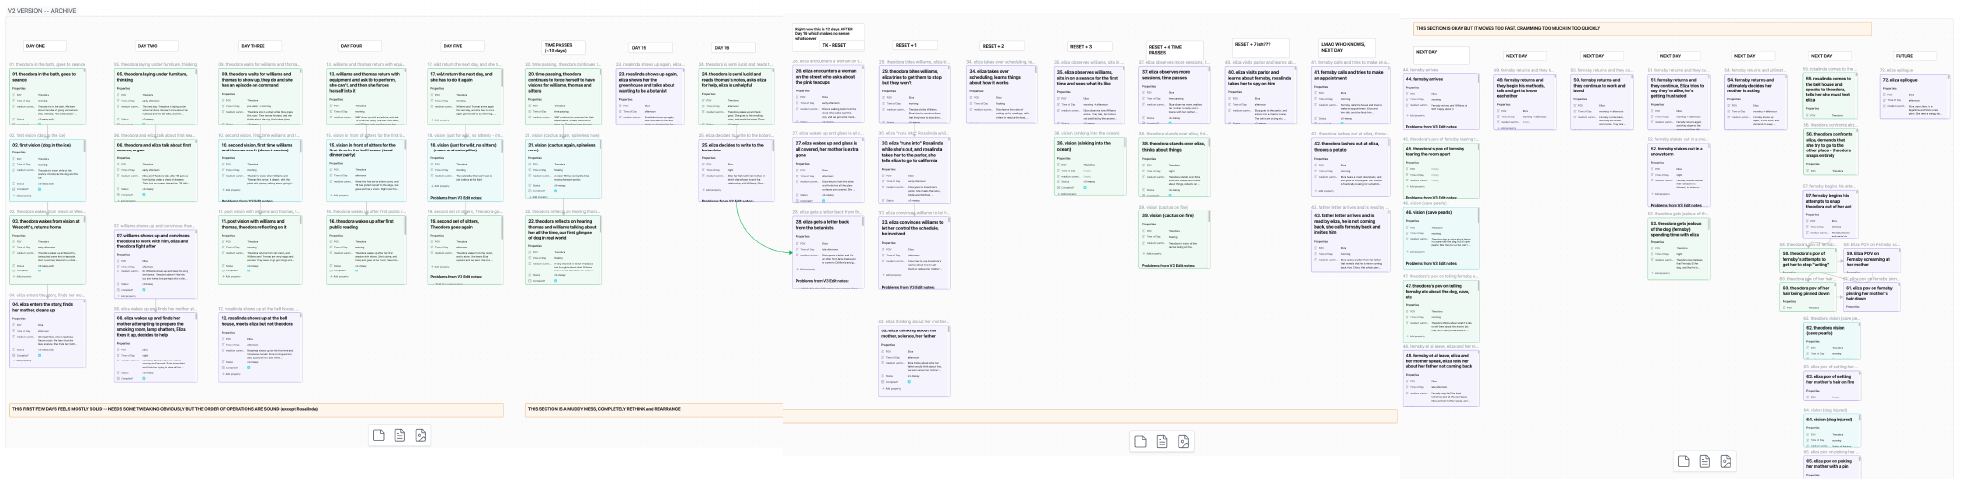This screenshot has height=479, width=1962.
Task: Collapse Properties section on card 01 theodora in the bath
Action: click(20, 88)
